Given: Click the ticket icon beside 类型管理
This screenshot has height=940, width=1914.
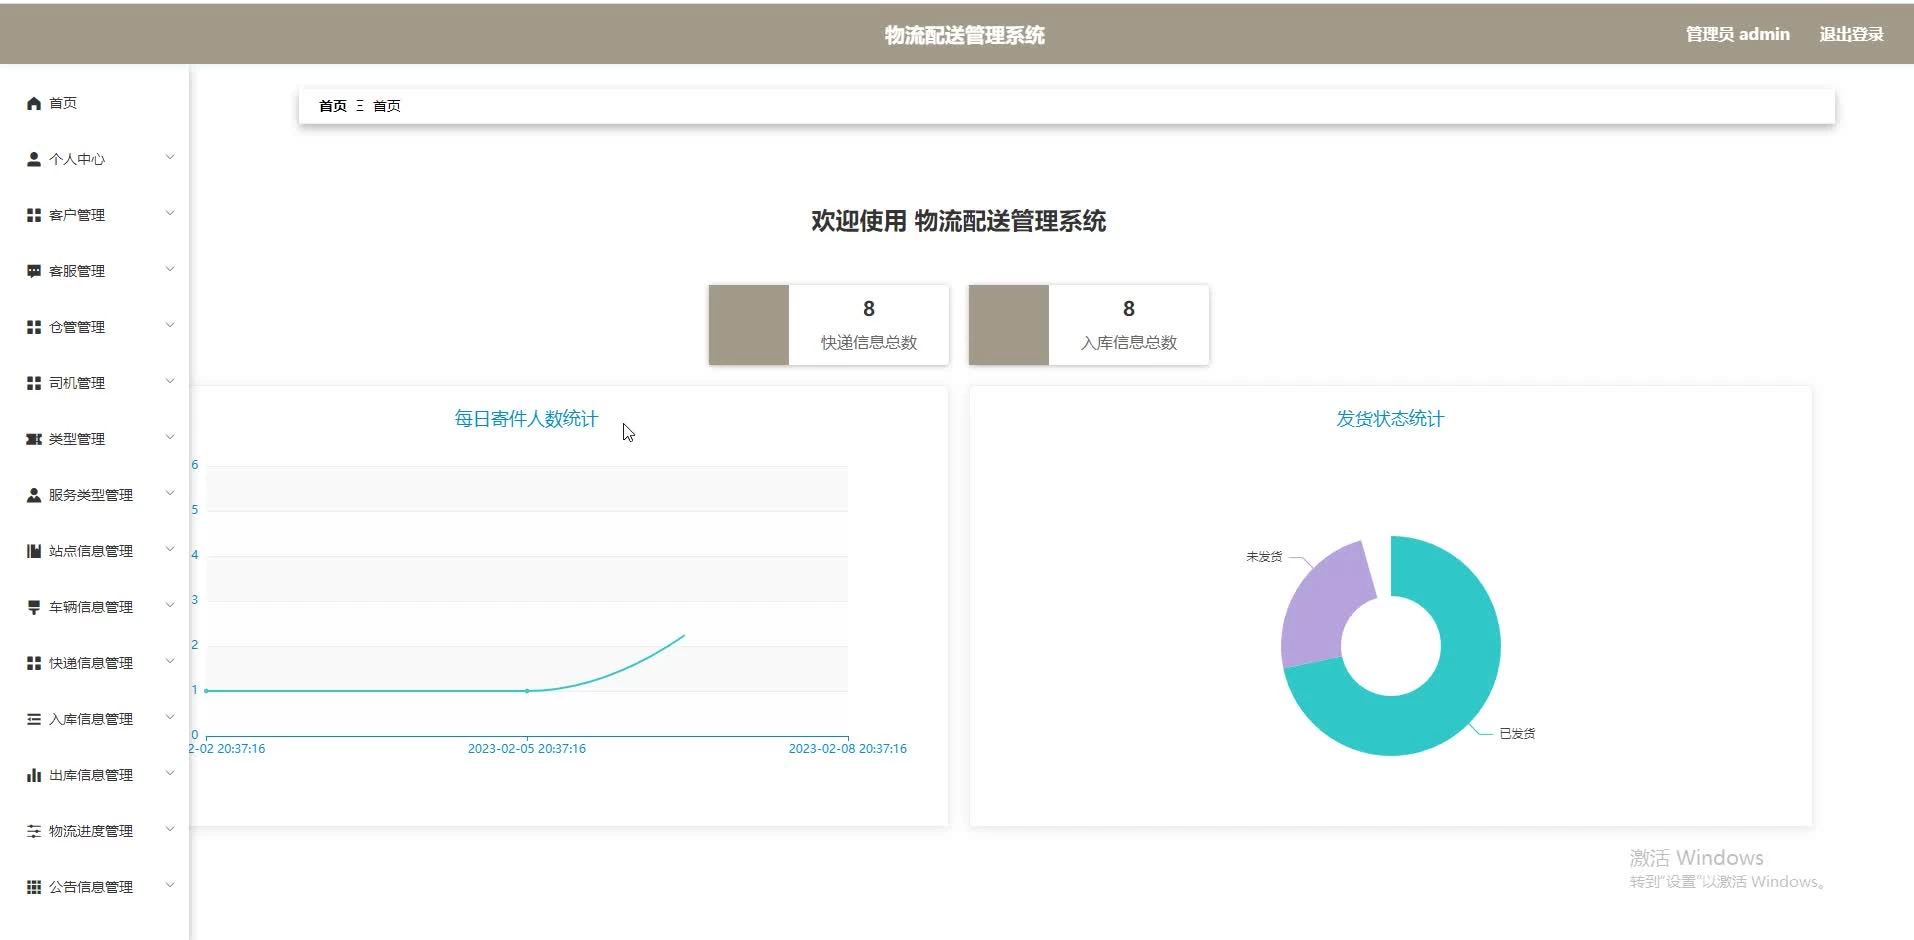Looking at the screenshot, I should pyautogui.click(x=34, y=439).
